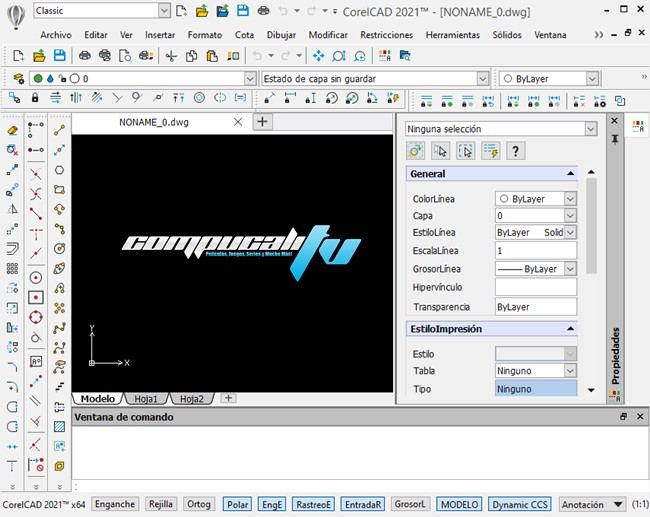
Task: Open the Classic workspace dropdown
Action: click(164, 11)
